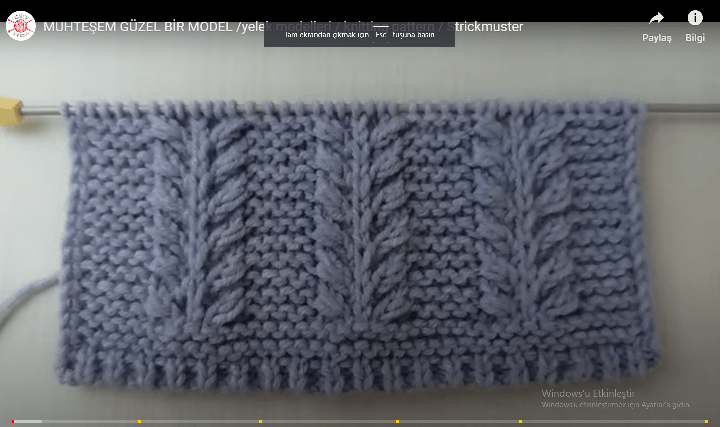Viewport: 725px width, 427px height.
Task: Click the Esc key label in notification
Action: coord(381,34)
